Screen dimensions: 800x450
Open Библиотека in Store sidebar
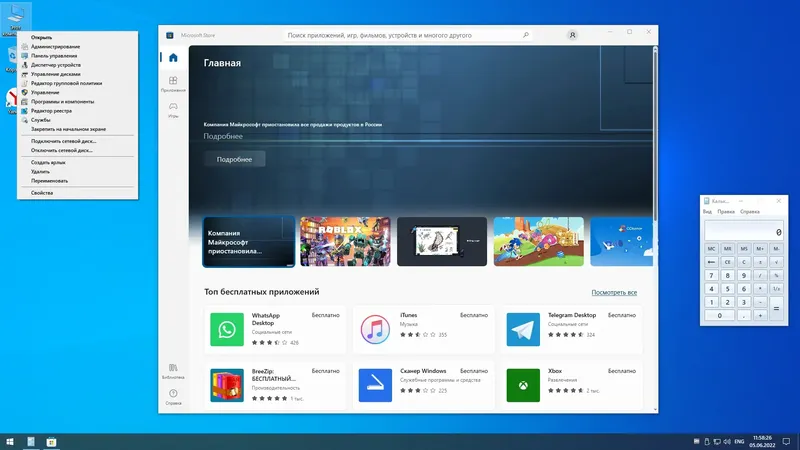173,371
